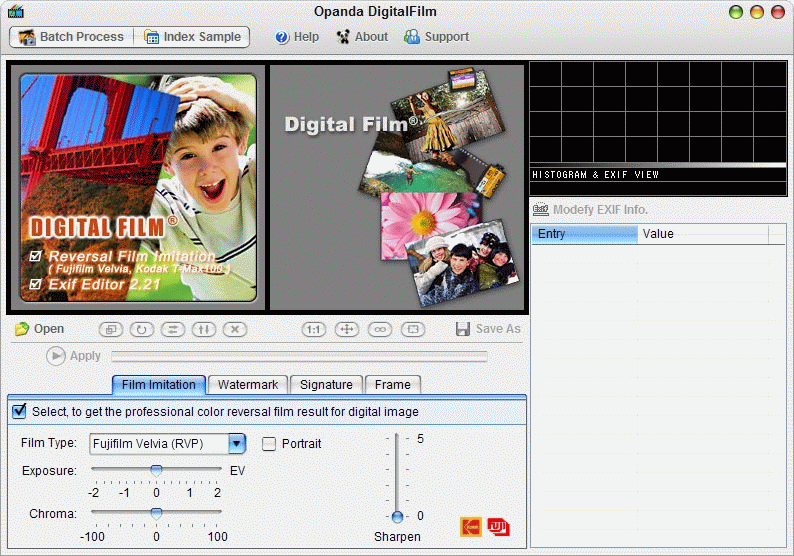Click the Sharpen vertical slider handle
The image size is (794, 556).
(x=398, y=517)
